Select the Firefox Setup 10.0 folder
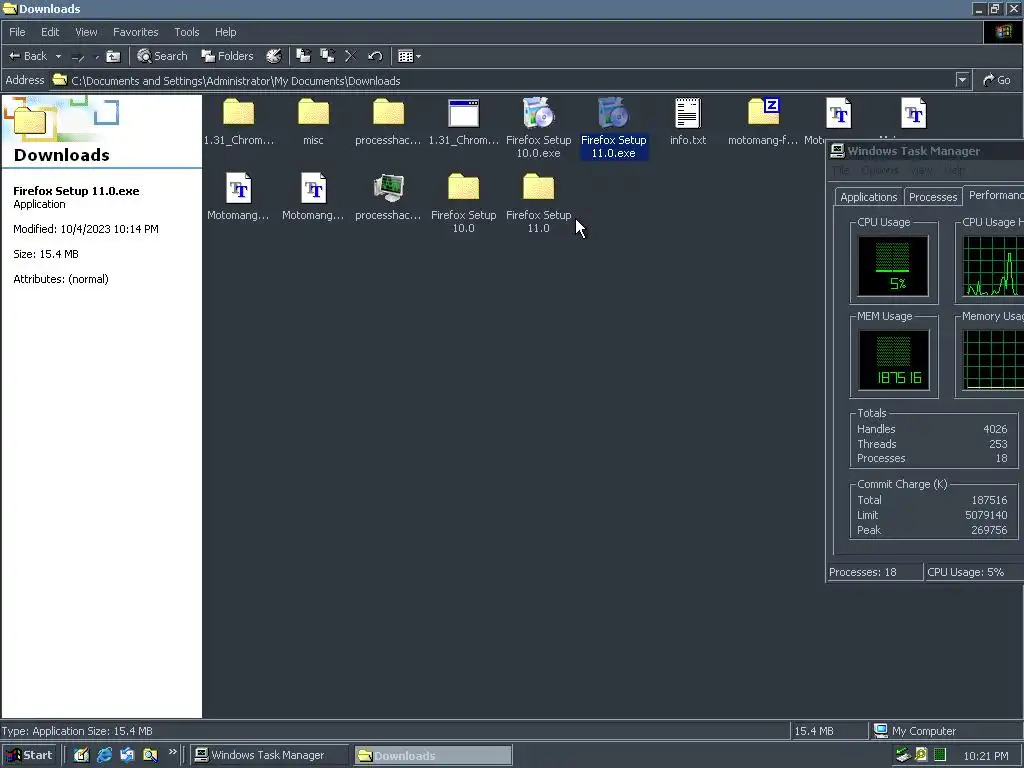This screenshot has height=768, width=1024. point(464,203)
